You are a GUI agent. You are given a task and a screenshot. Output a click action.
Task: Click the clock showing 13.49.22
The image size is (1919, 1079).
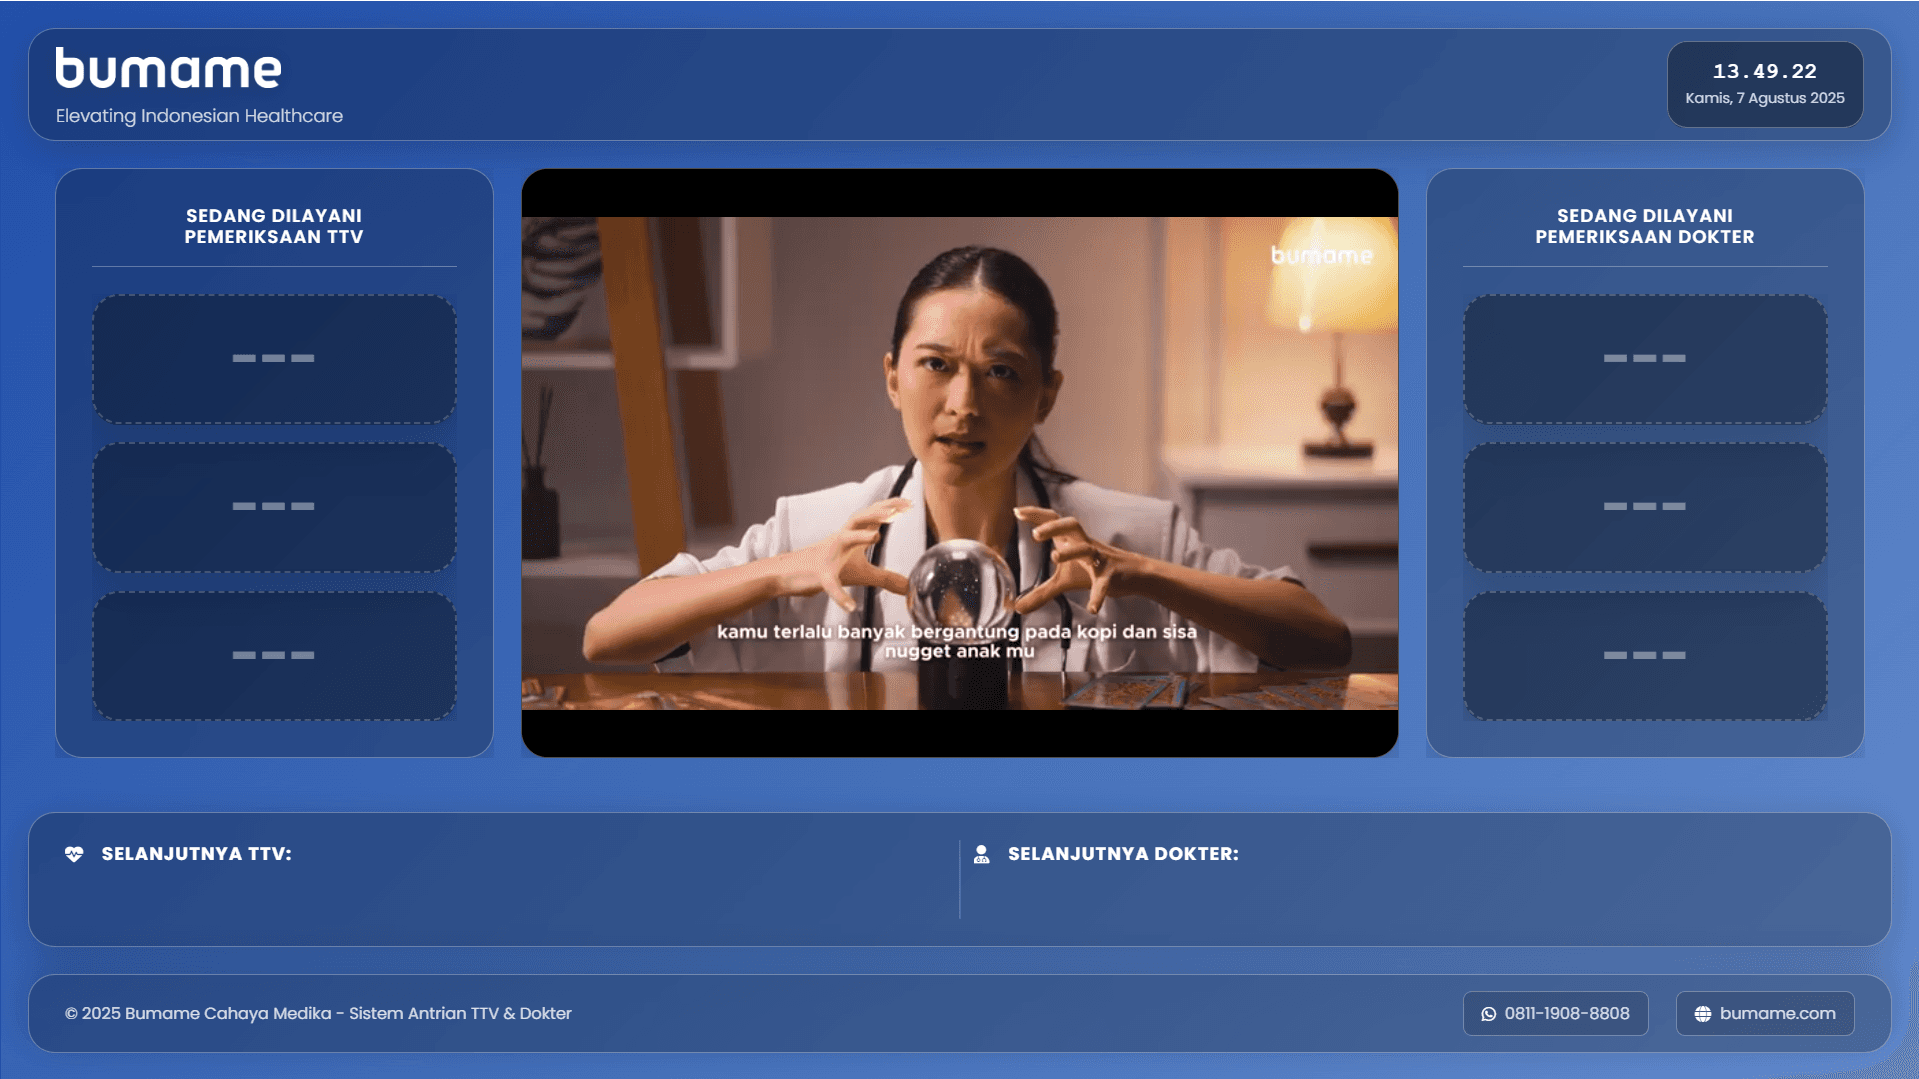tap(1764, 71)
